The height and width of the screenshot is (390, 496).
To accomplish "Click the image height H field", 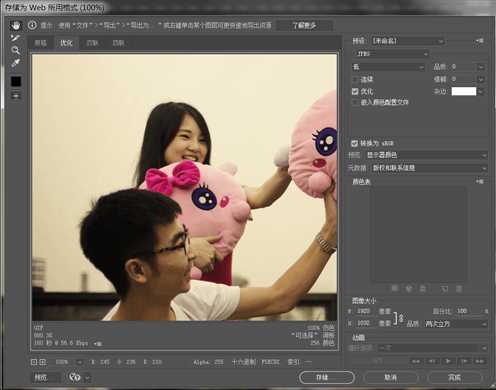I will click(x=365, y=323).
